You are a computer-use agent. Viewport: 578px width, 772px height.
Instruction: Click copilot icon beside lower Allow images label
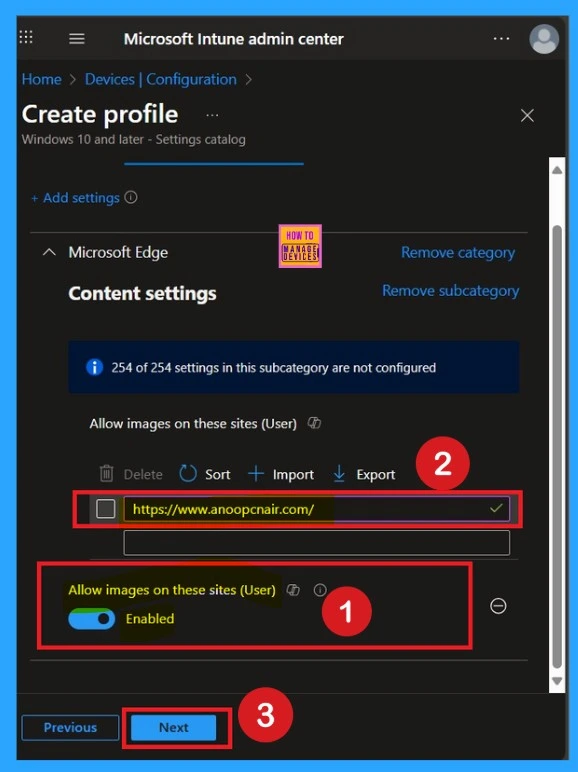tap(293, 590)
